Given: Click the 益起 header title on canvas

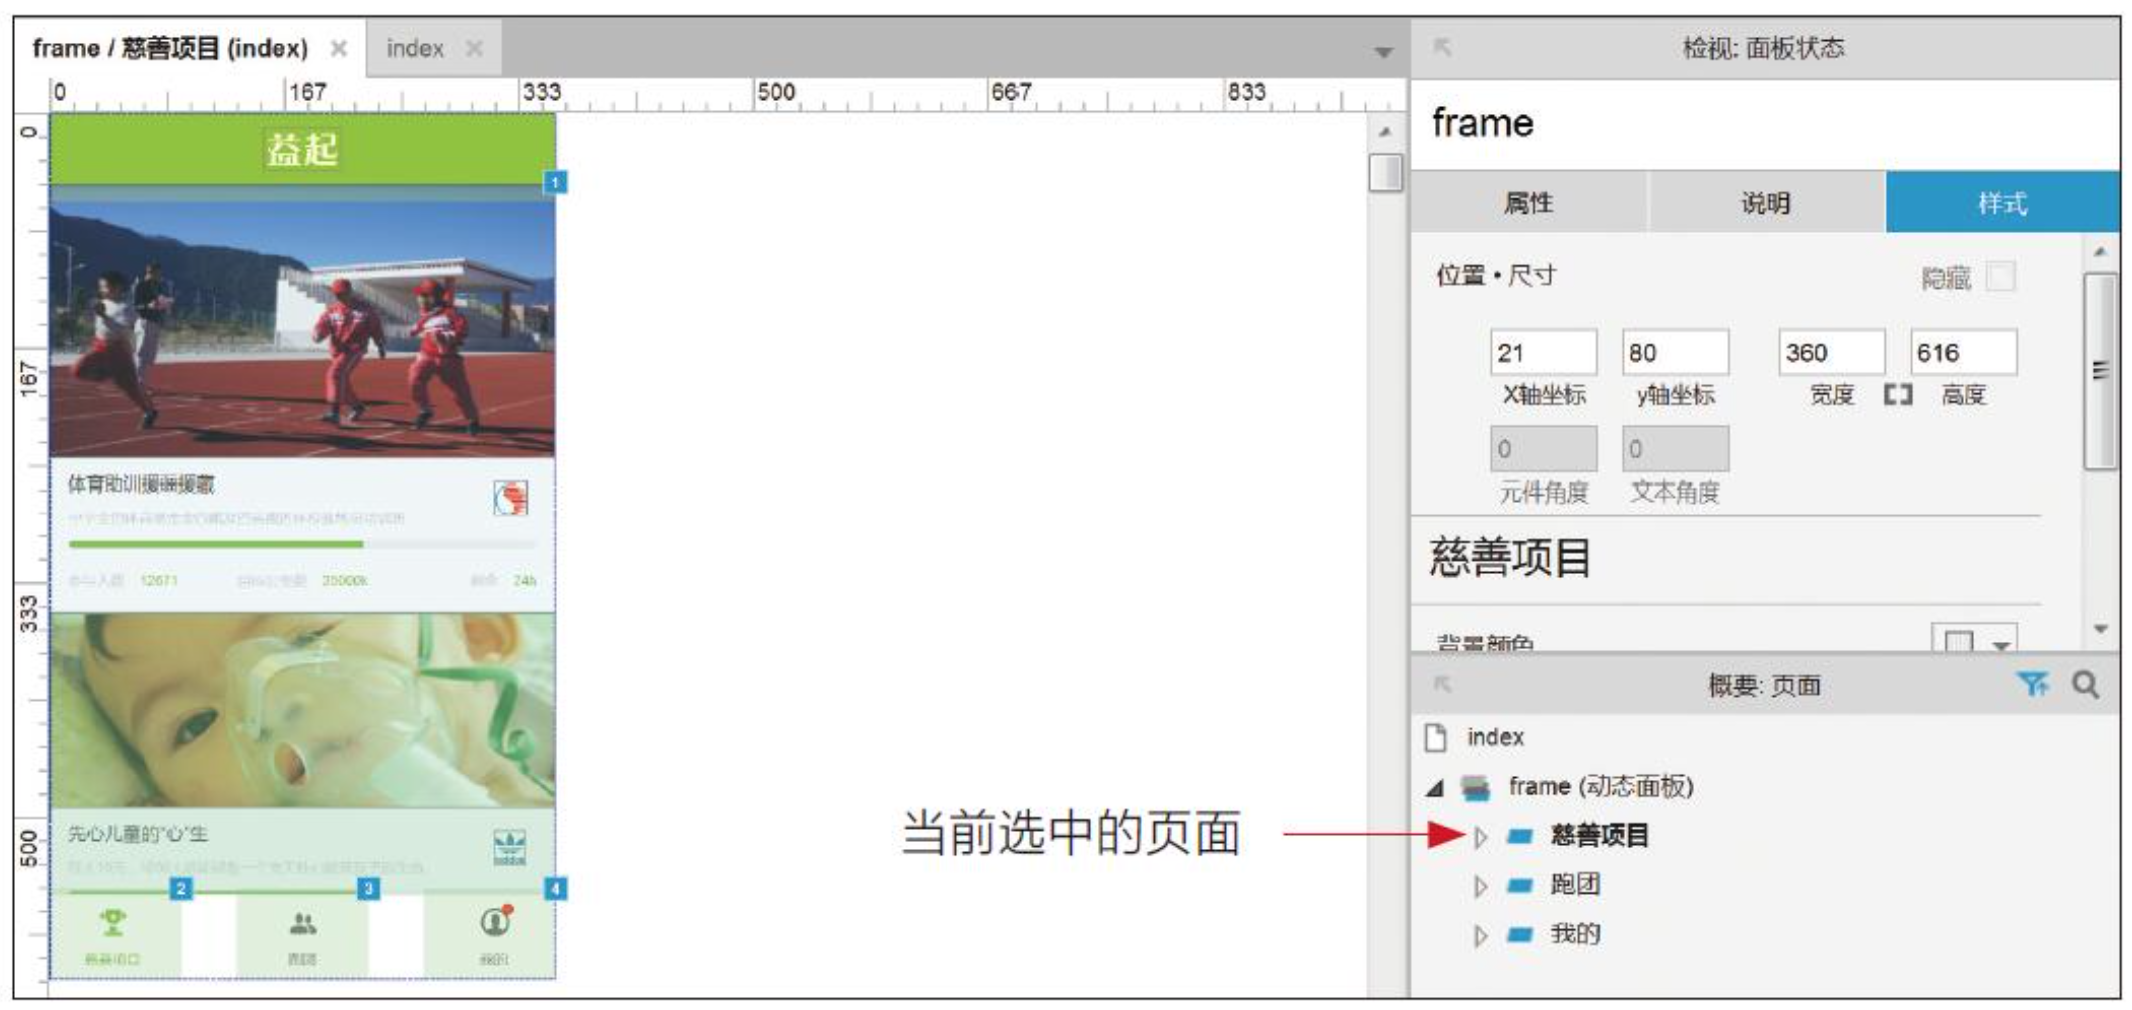Looking at the screenshot, I should pyautogui.click(x=302, y=150).
